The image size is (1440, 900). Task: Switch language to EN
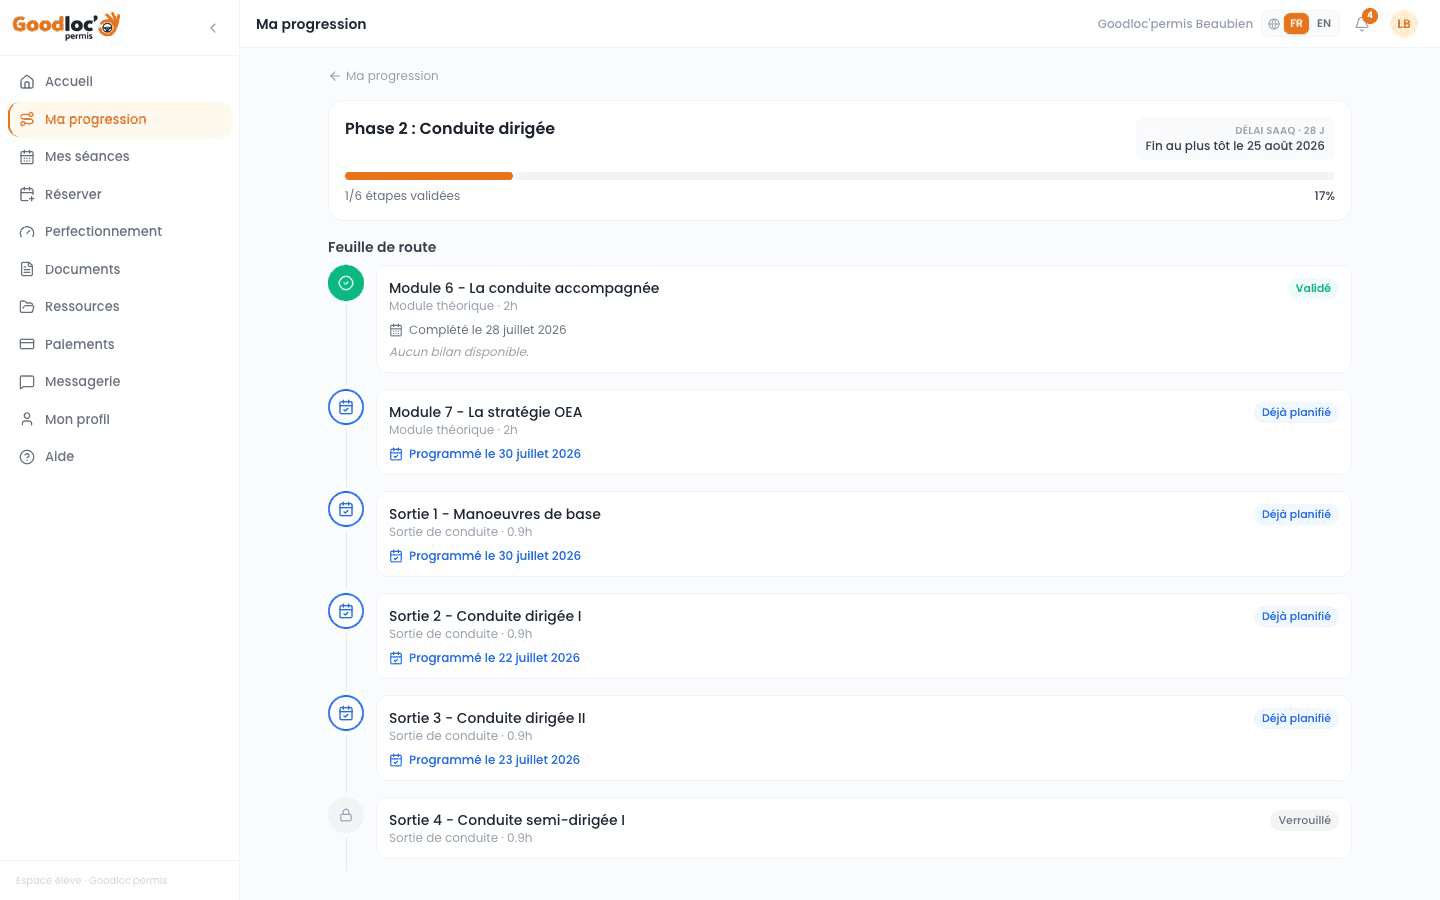[1324, 24]
